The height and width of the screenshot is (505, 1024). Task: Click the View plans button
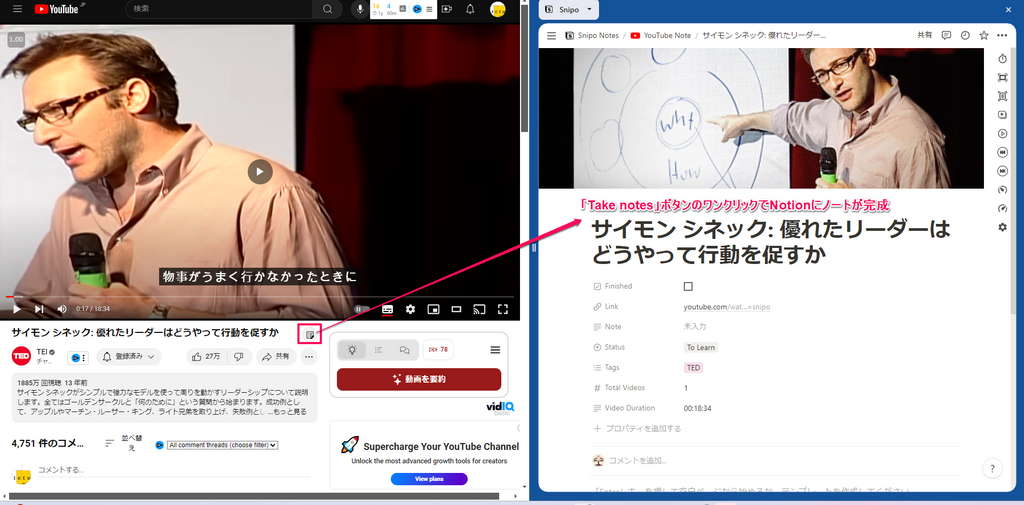[429, 479]
